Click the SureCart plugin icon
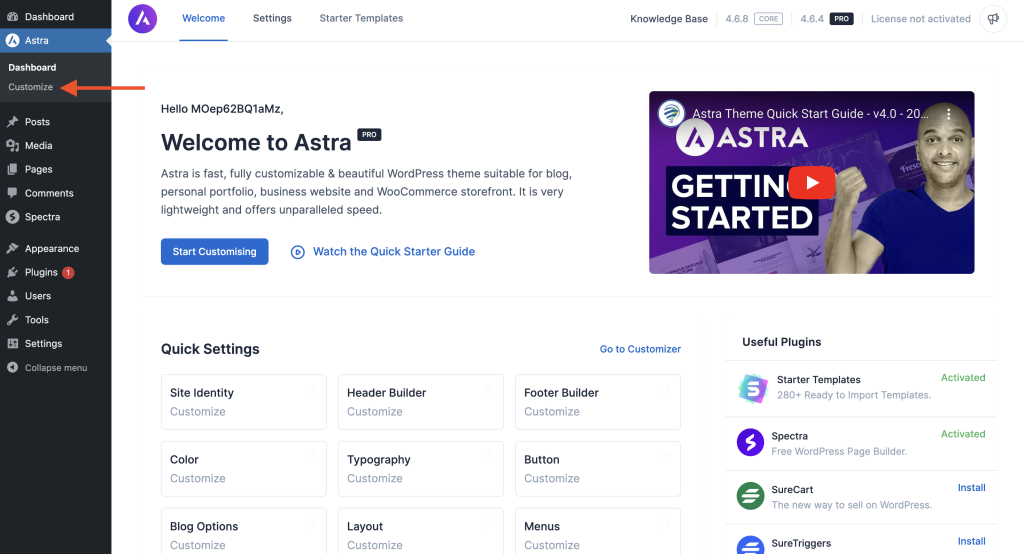The height and width of the screenshot is (554, 1024). pyautogui.click(x=750, y=496)
